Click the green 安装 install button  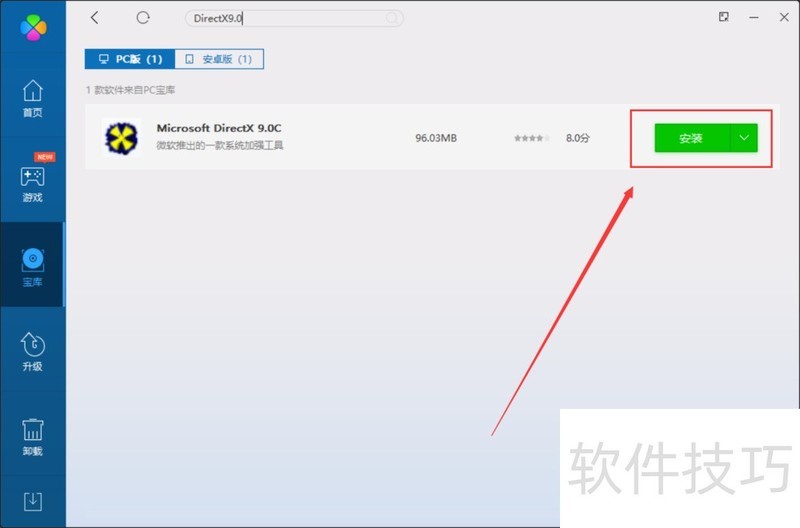click(692, 138)
